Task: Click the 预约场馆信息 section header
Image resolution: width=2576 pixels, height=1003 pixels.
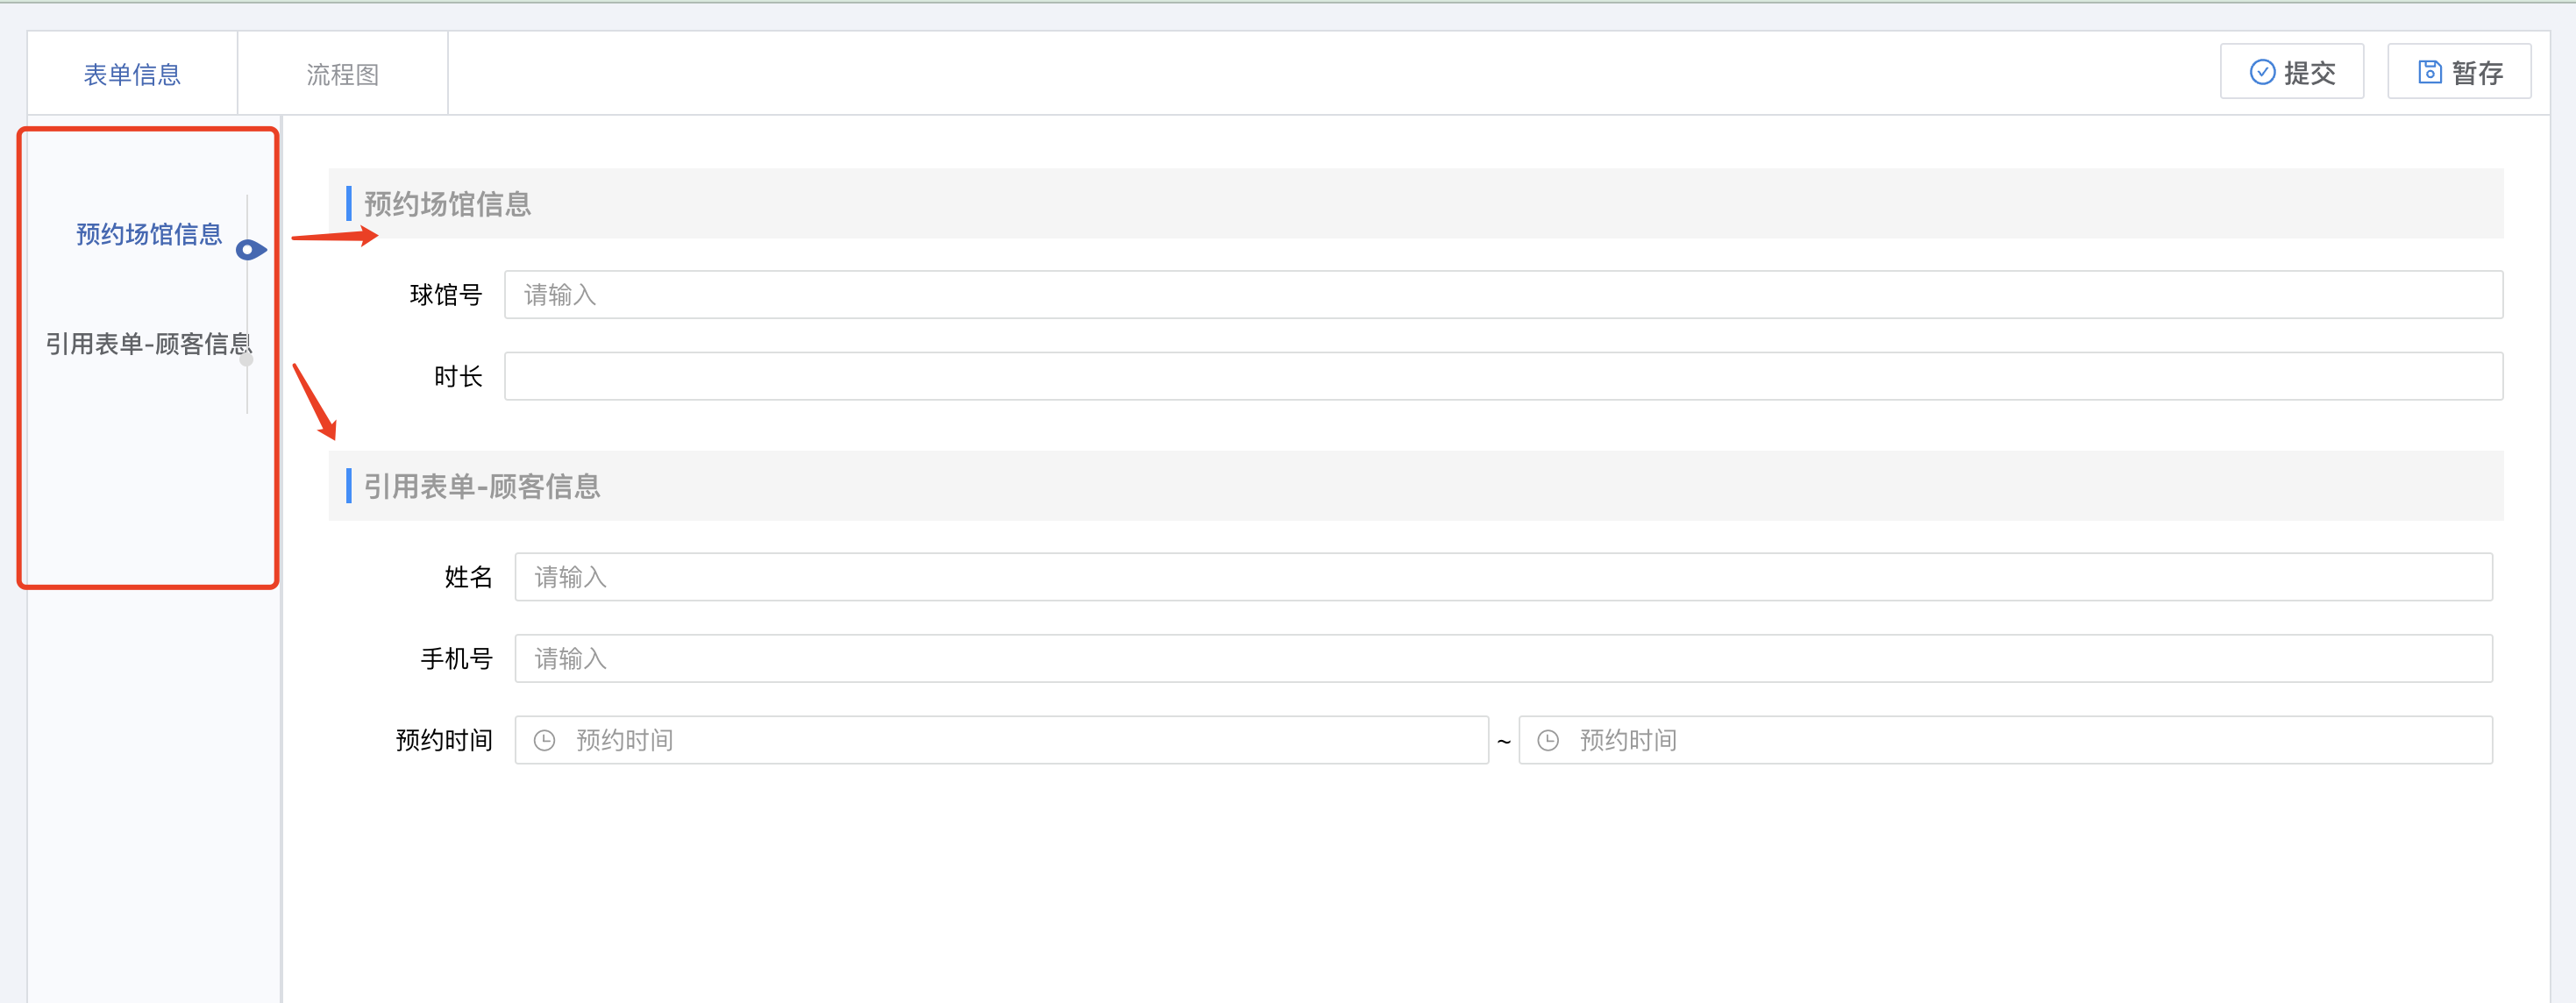Action: click(x=447, y=204)
